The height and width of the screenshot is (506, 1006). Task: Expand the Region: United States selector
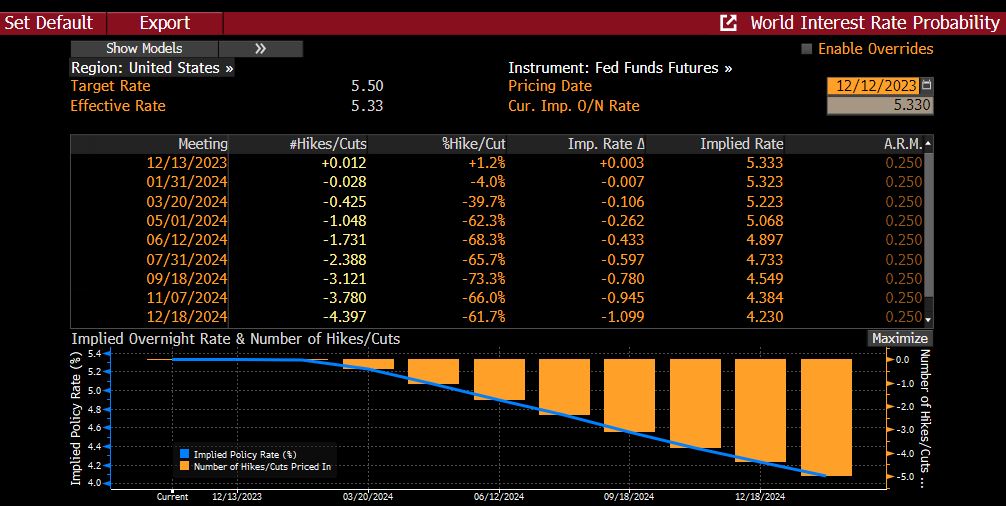152,68
